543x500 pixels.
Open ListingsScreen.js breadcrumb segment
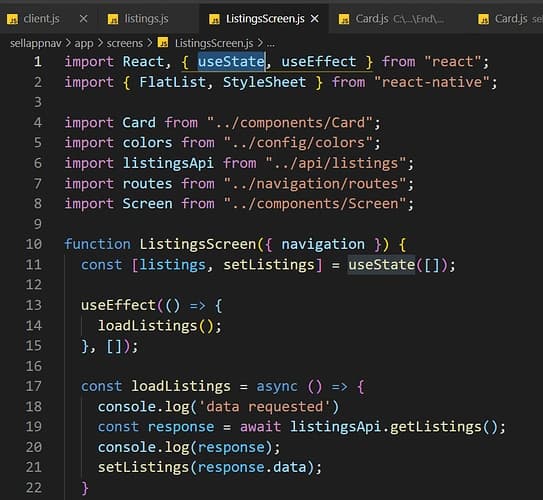pos(214,43)
